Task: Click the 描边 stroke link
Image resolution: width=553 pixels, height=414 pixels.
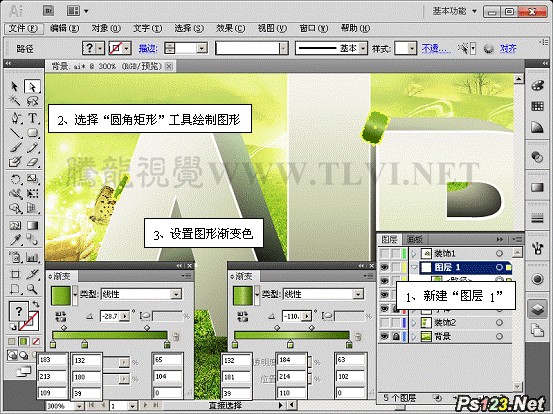Action: click(148, 48)
